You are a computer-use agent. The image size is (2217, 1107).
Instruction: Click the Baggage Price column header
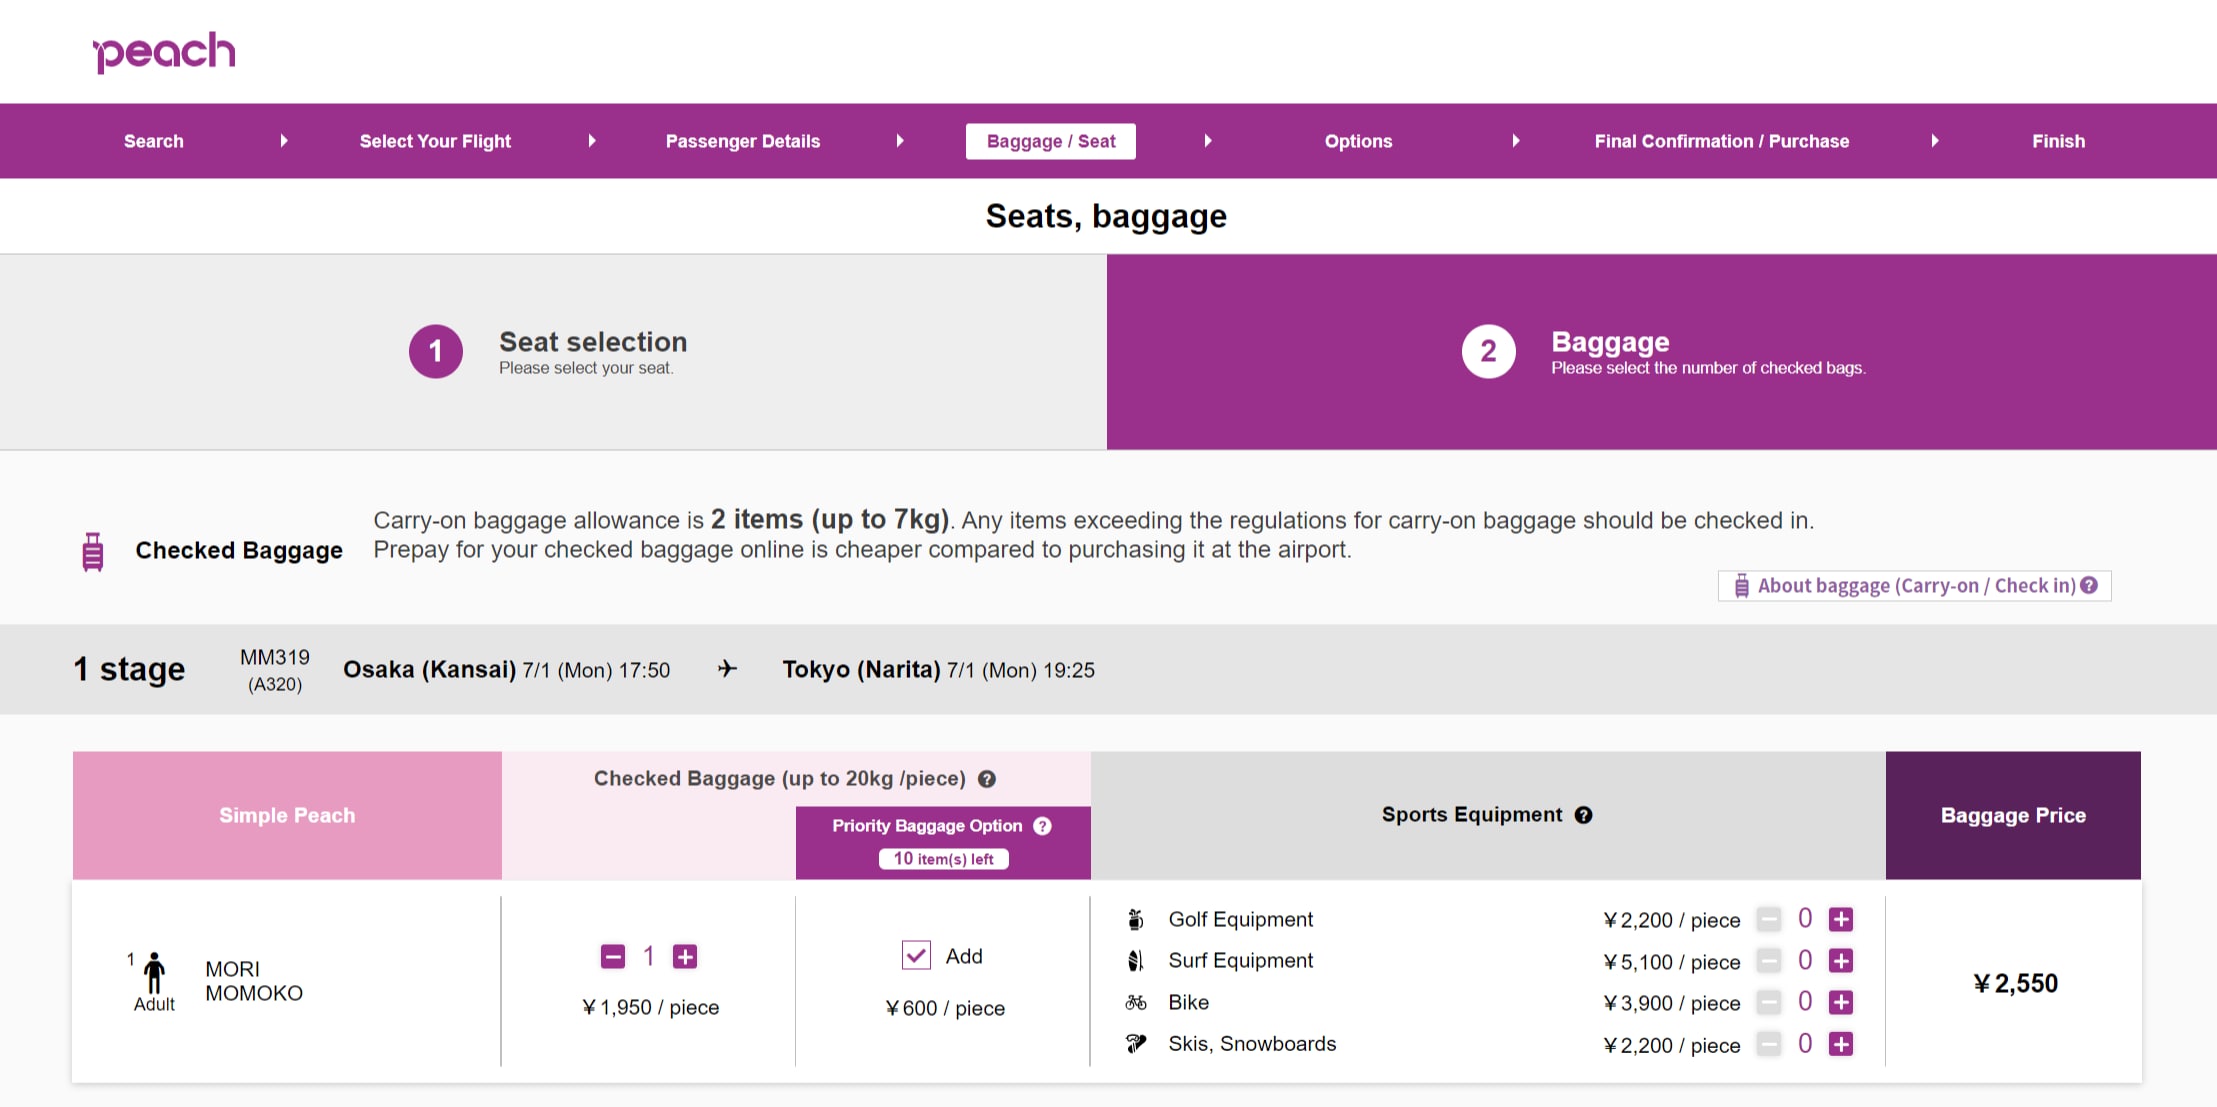tap(2013, 815)
